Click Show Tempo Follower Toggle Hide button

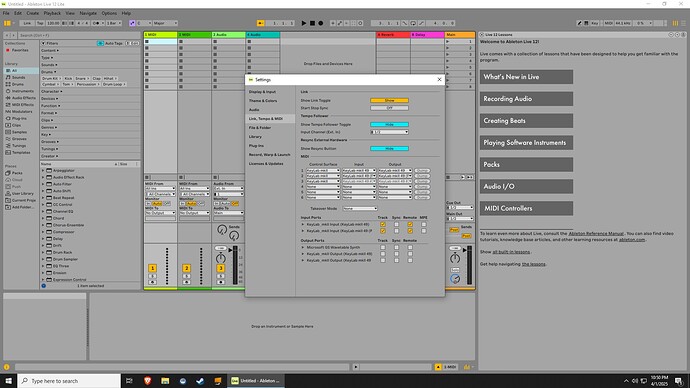[389, 124]
